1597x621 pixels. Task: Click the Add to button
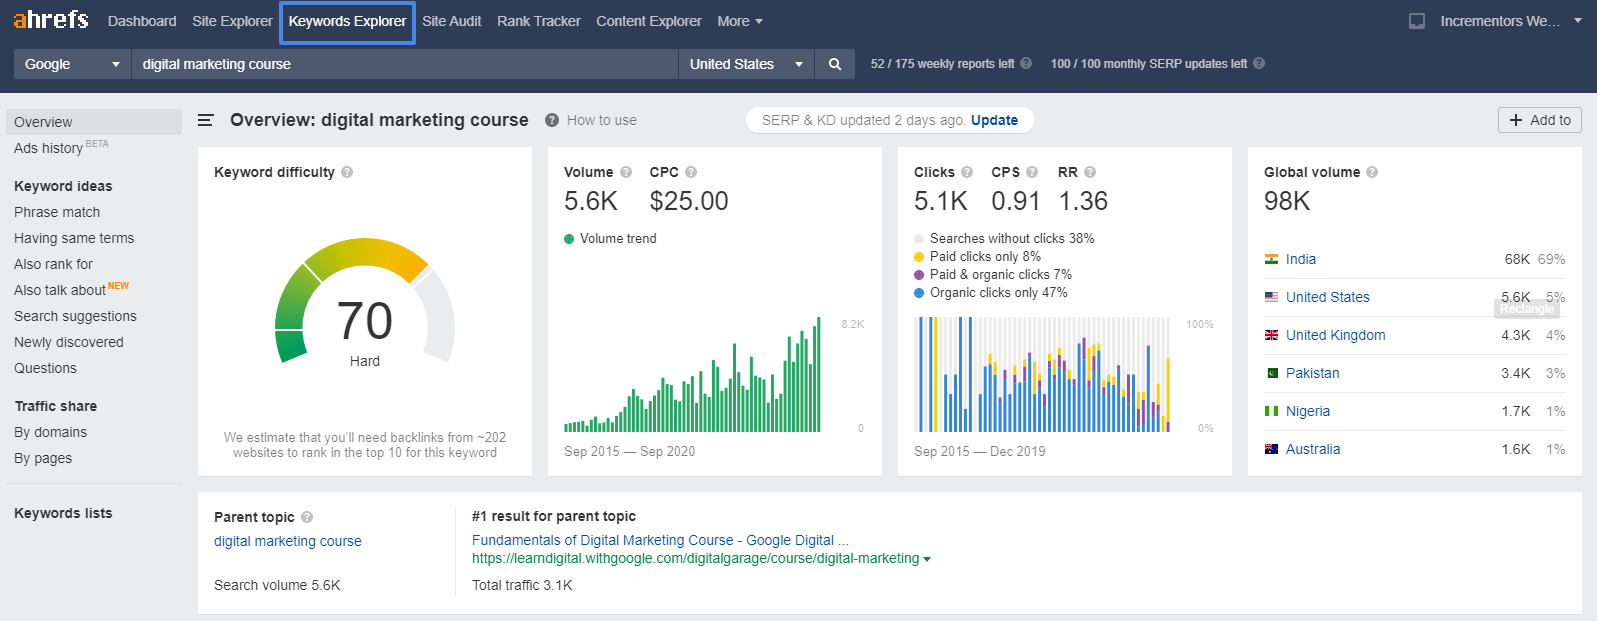pos(1540,120)
